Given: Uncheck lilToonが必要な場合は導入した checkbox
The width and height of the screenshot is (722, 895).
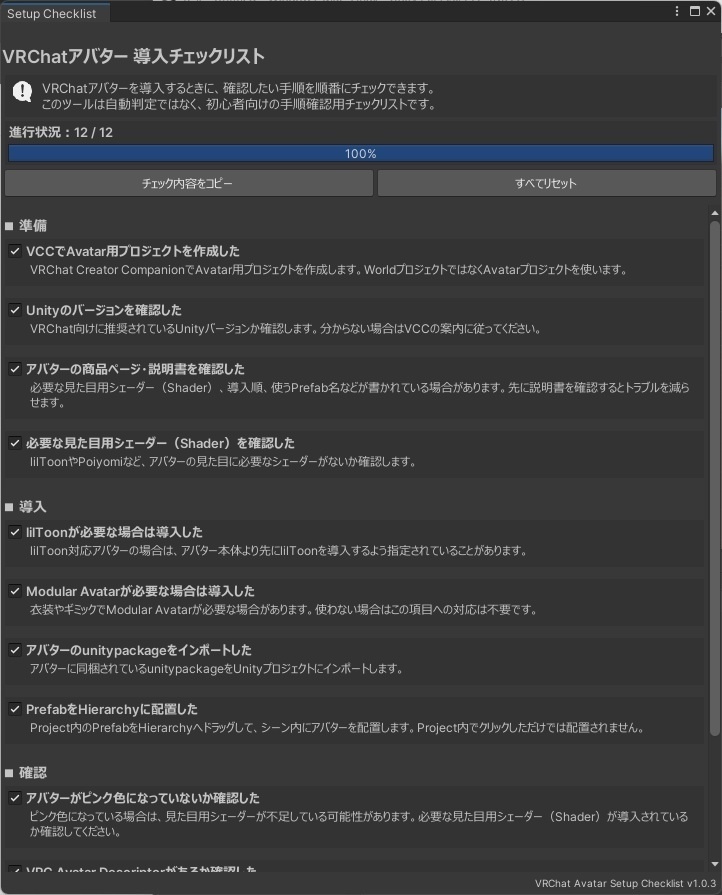Looking at the screenshot, I should (x=15, y=532).
